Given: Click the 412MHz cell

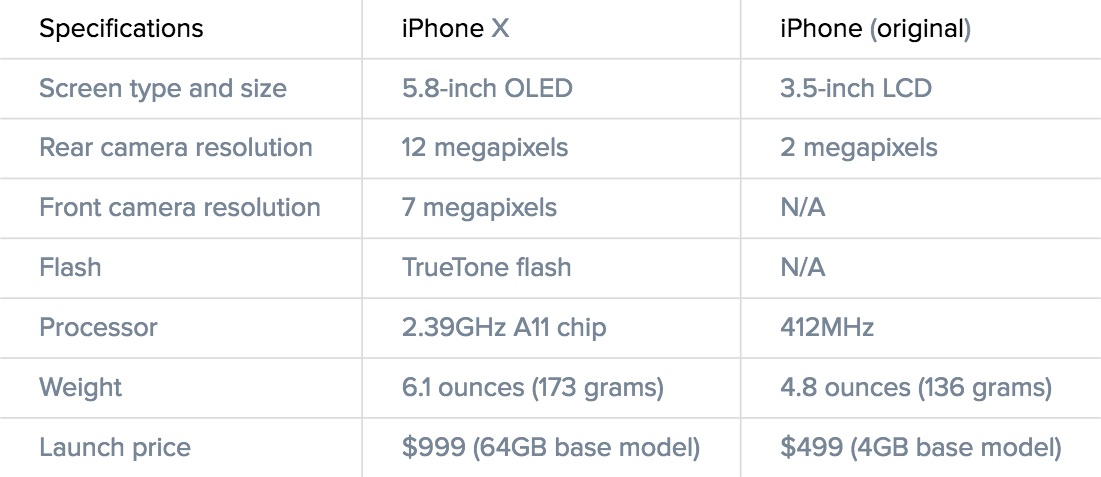Looking at the screenshot, I should tap(827, 327).
